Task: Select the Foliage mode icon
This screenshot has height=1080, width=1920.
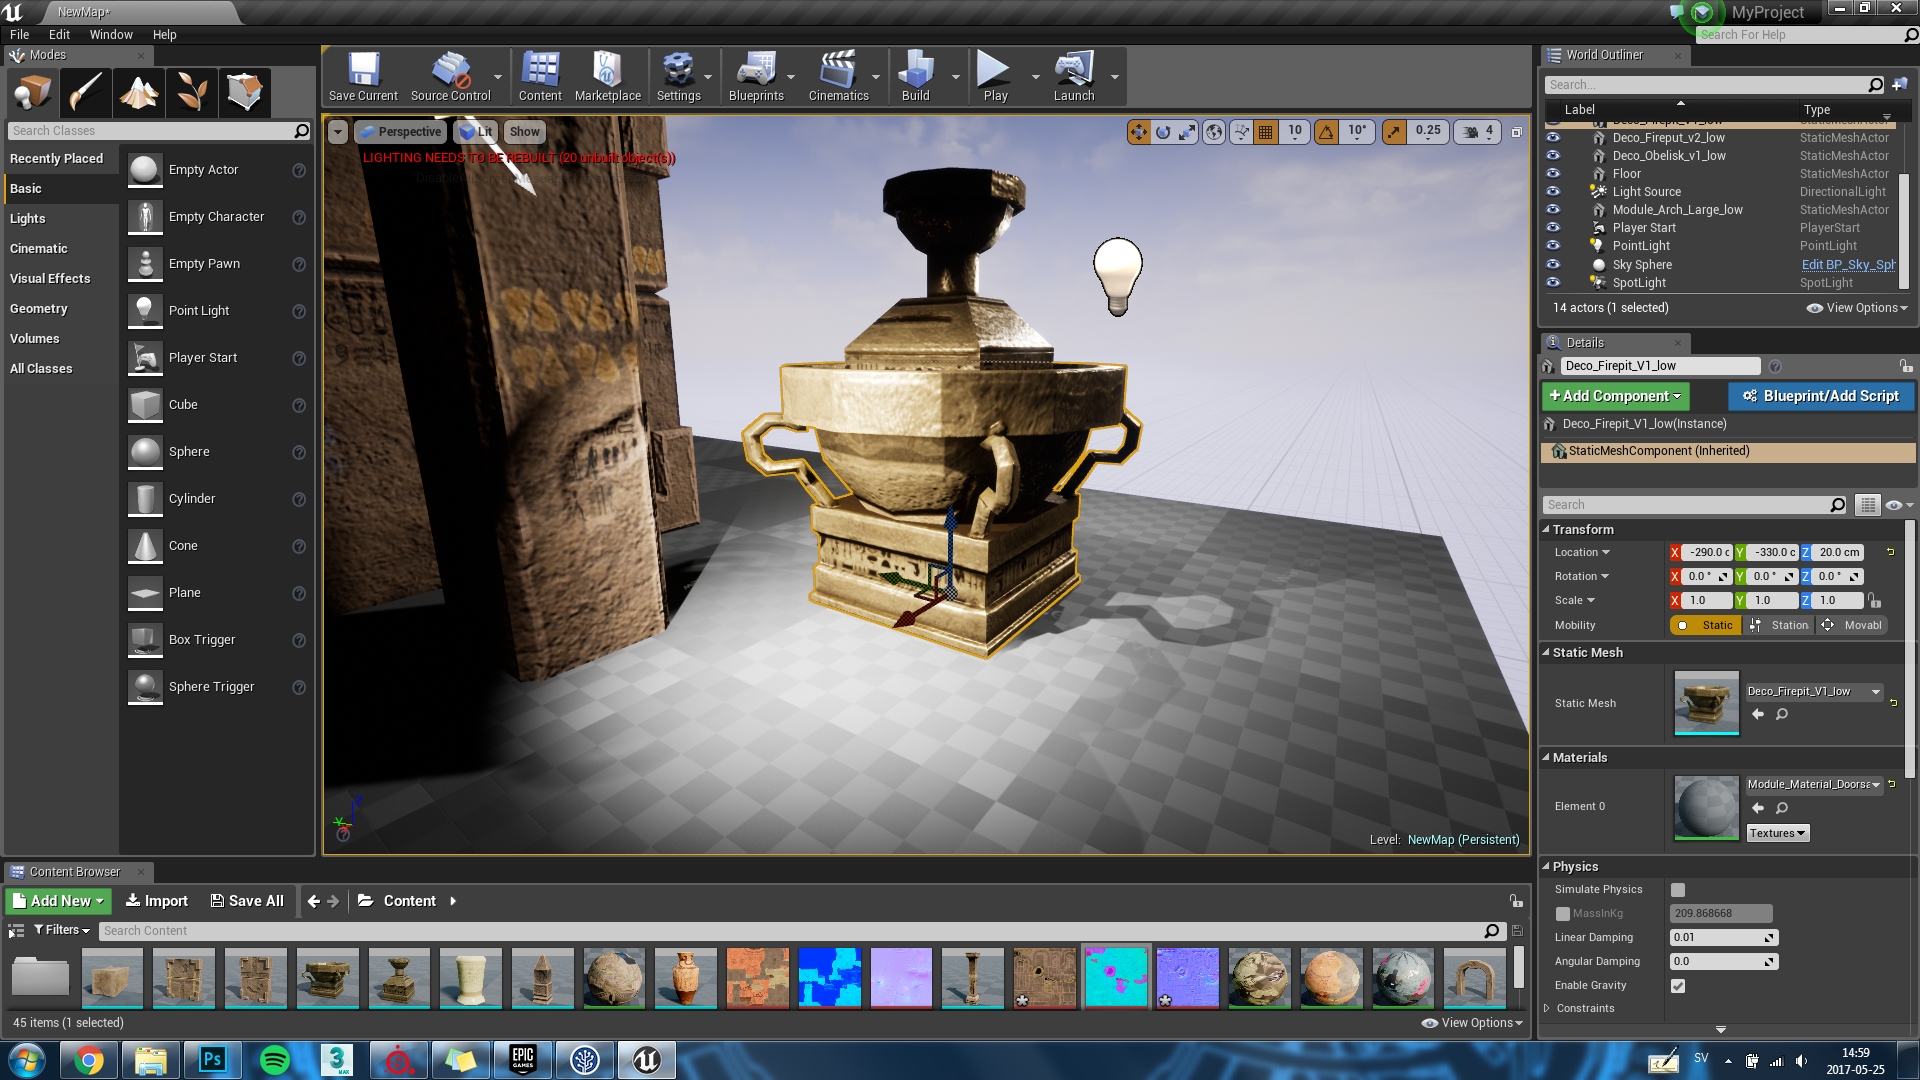Action: (x=192, y=93)
